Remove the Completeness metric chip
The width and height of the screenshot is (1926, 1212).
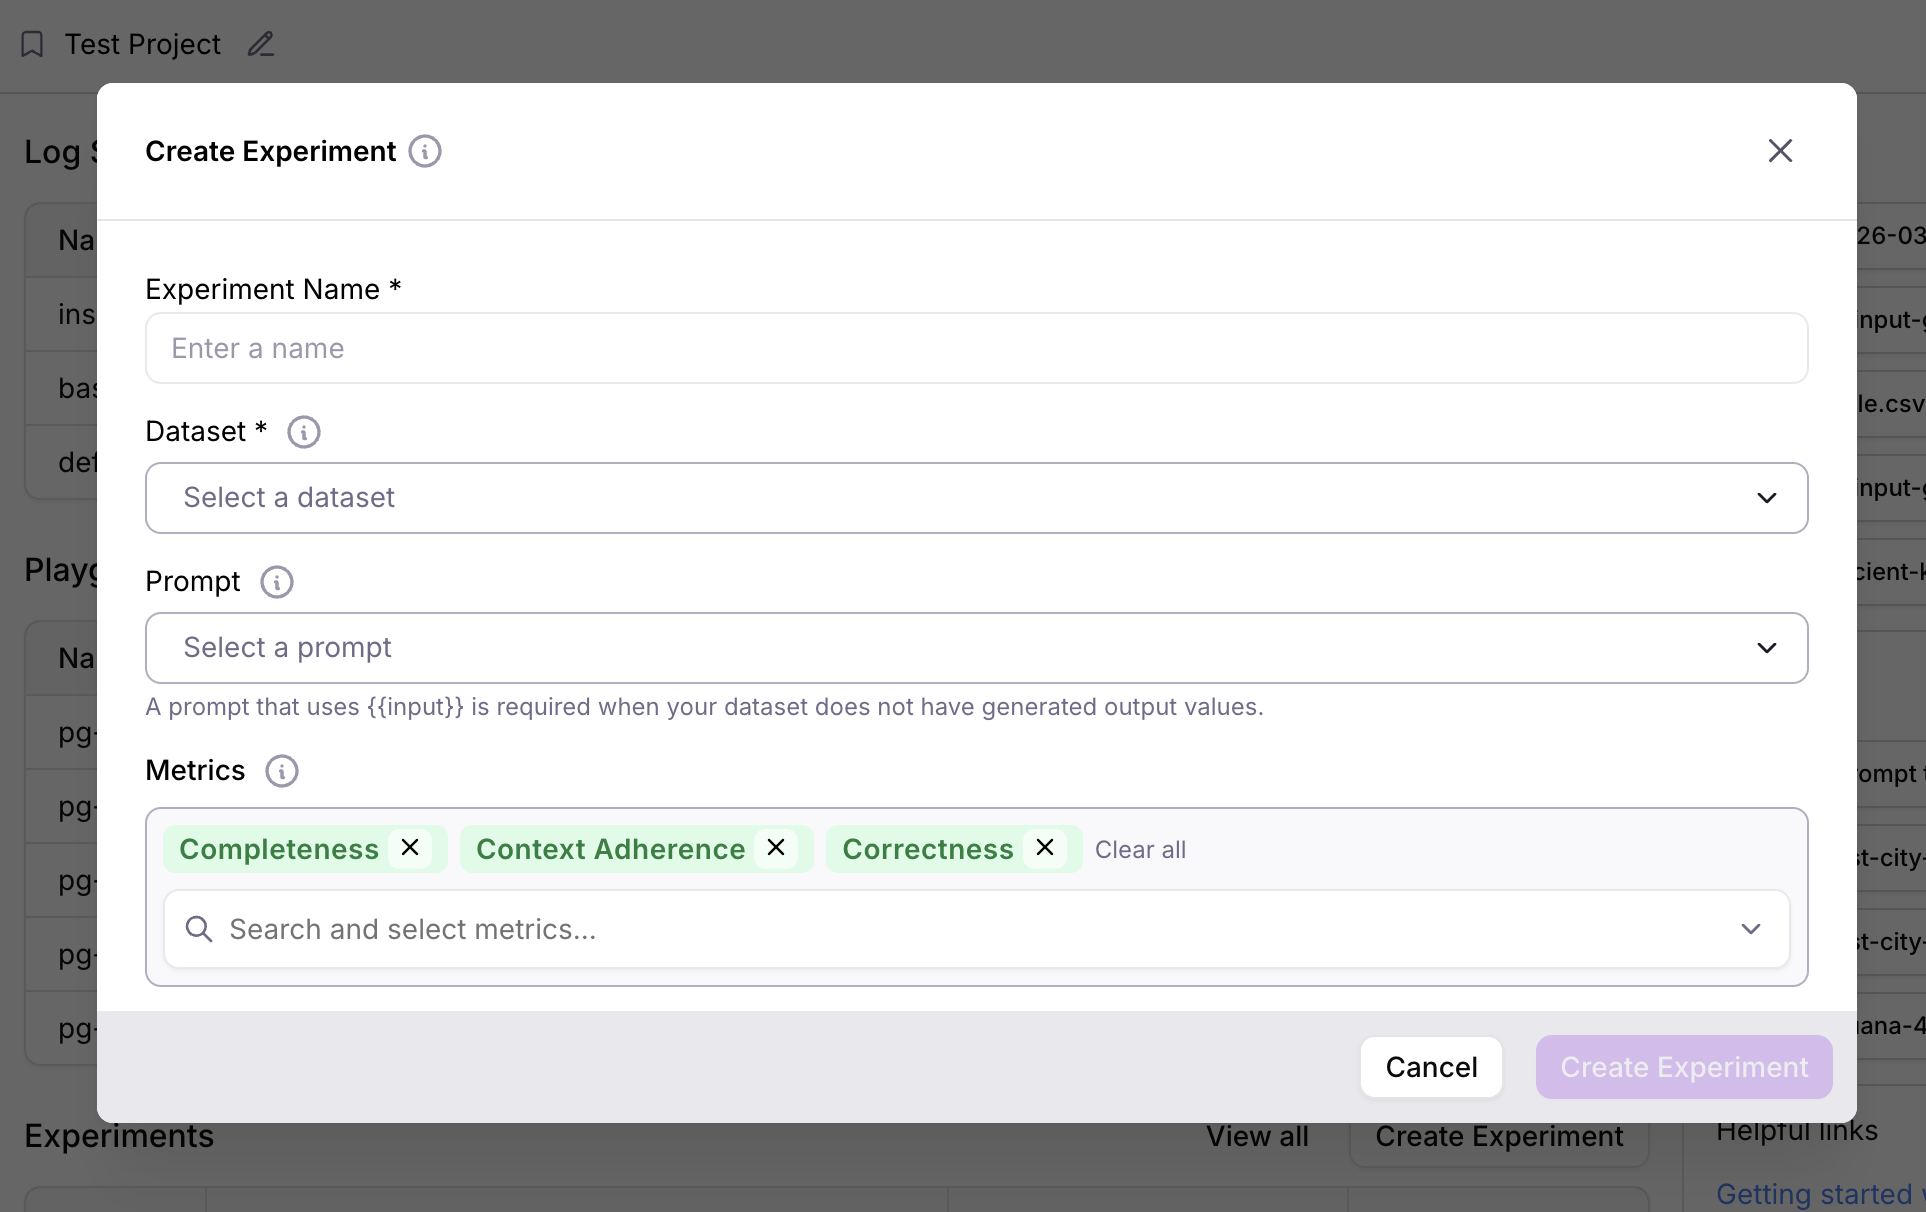point(409,847)
